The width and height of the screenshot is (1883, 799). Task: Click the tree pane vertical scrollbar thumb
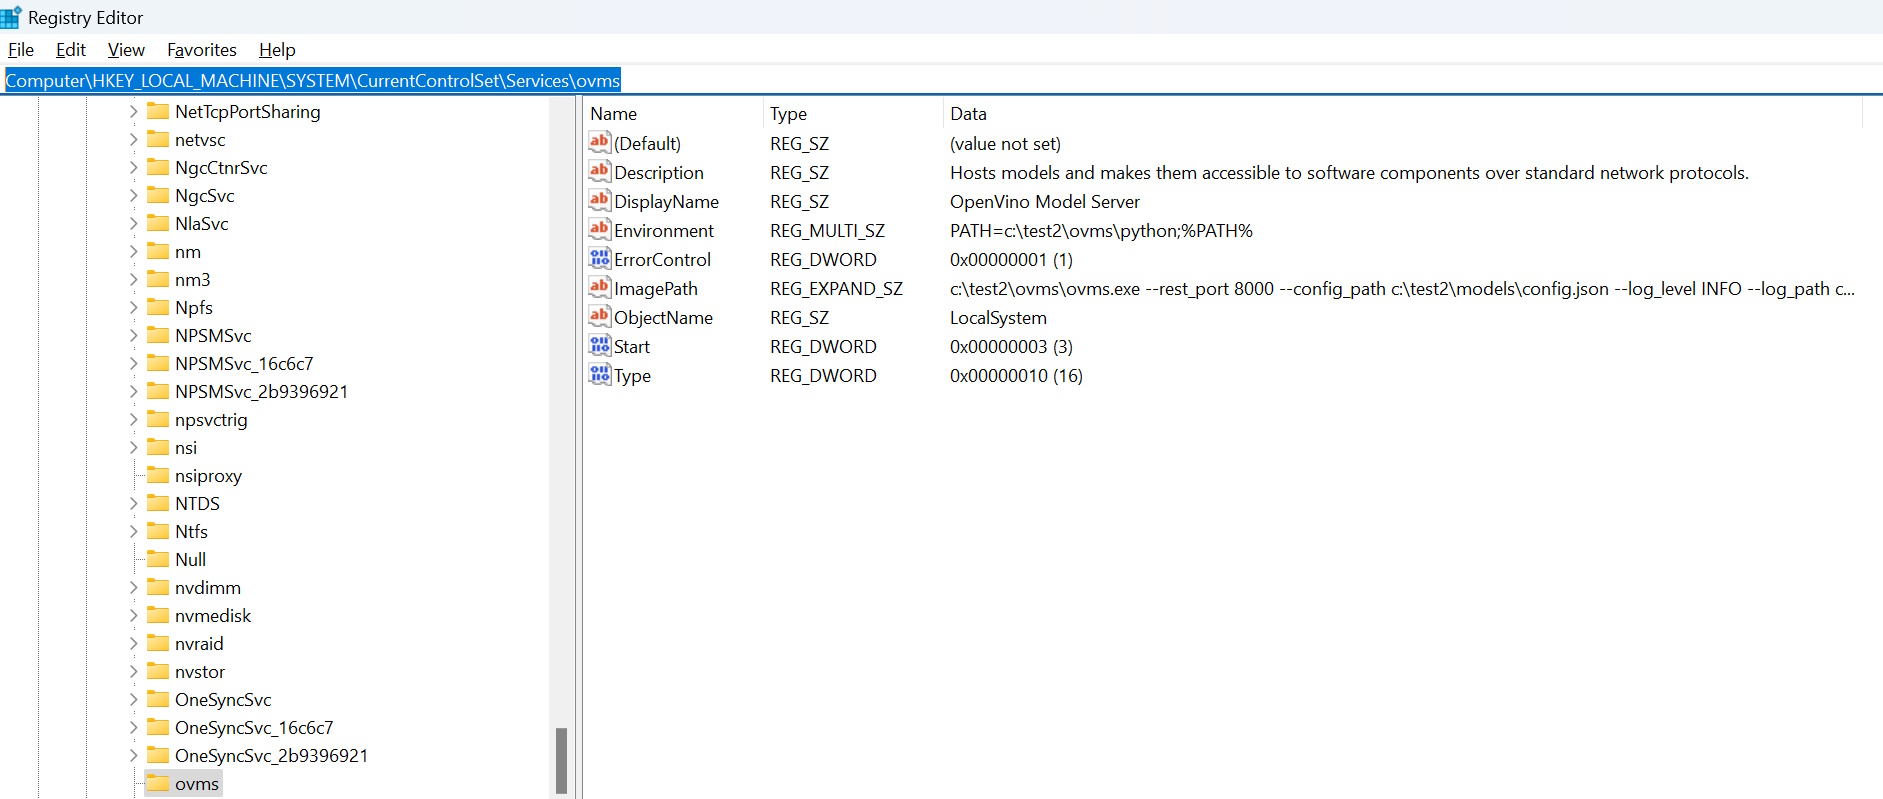(561, 760)
